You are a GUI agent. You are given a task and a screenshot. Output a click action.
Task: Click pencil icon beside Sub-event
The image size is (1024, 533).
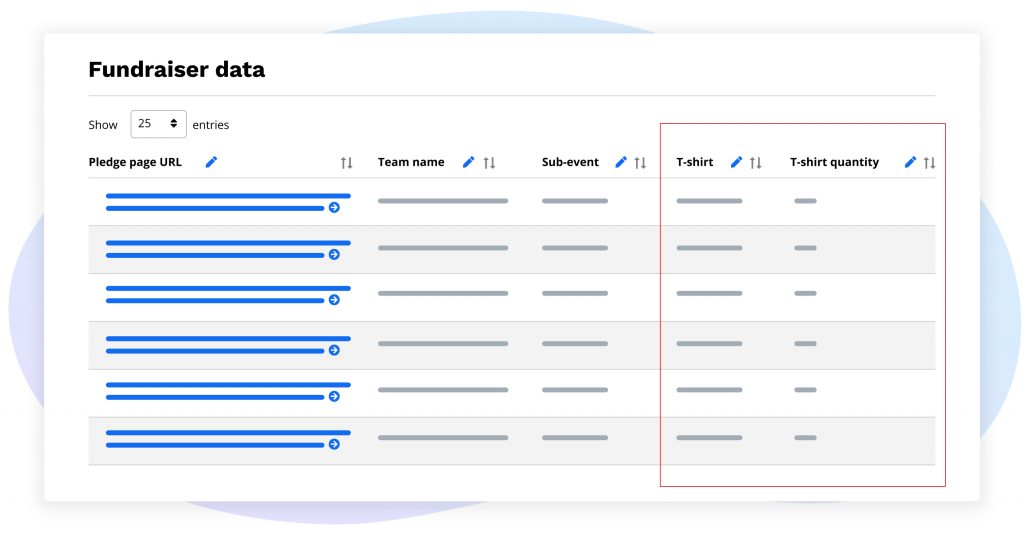click(621, 162)
